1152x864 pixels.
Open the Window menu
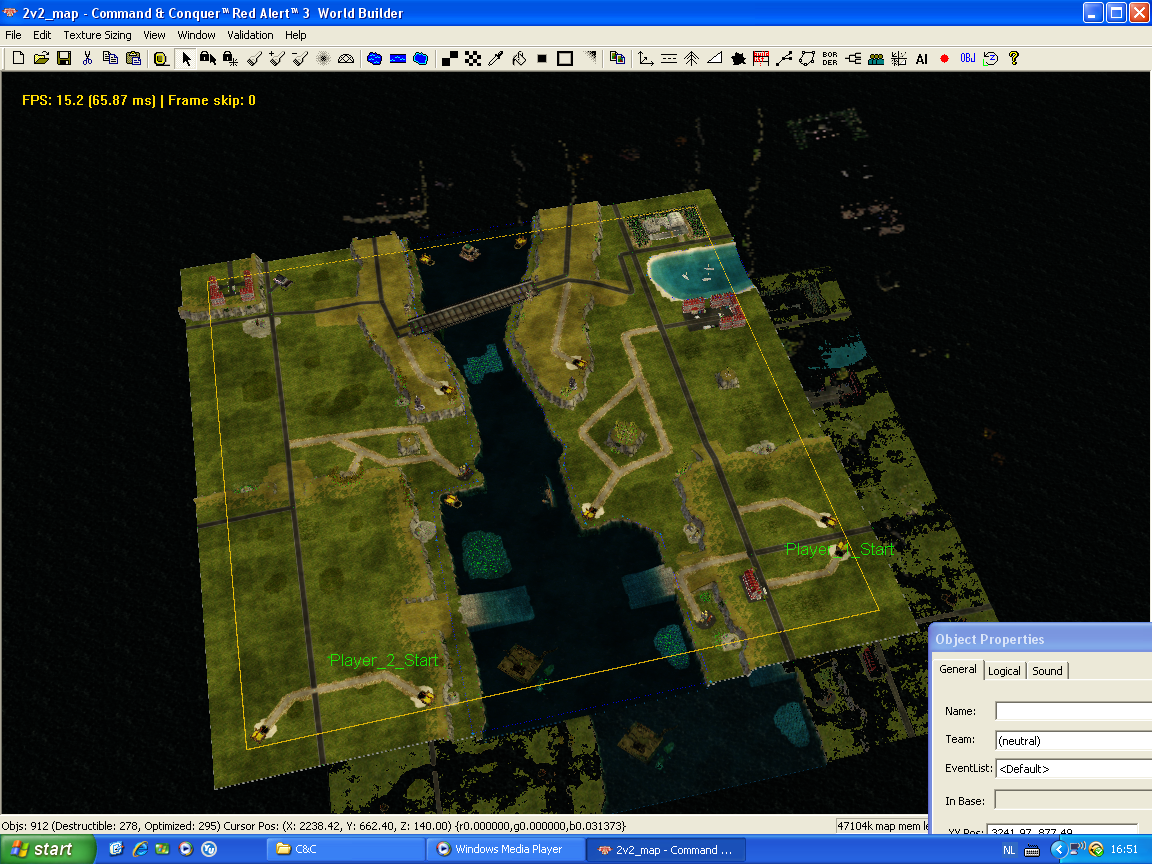(x=196, y=35)
